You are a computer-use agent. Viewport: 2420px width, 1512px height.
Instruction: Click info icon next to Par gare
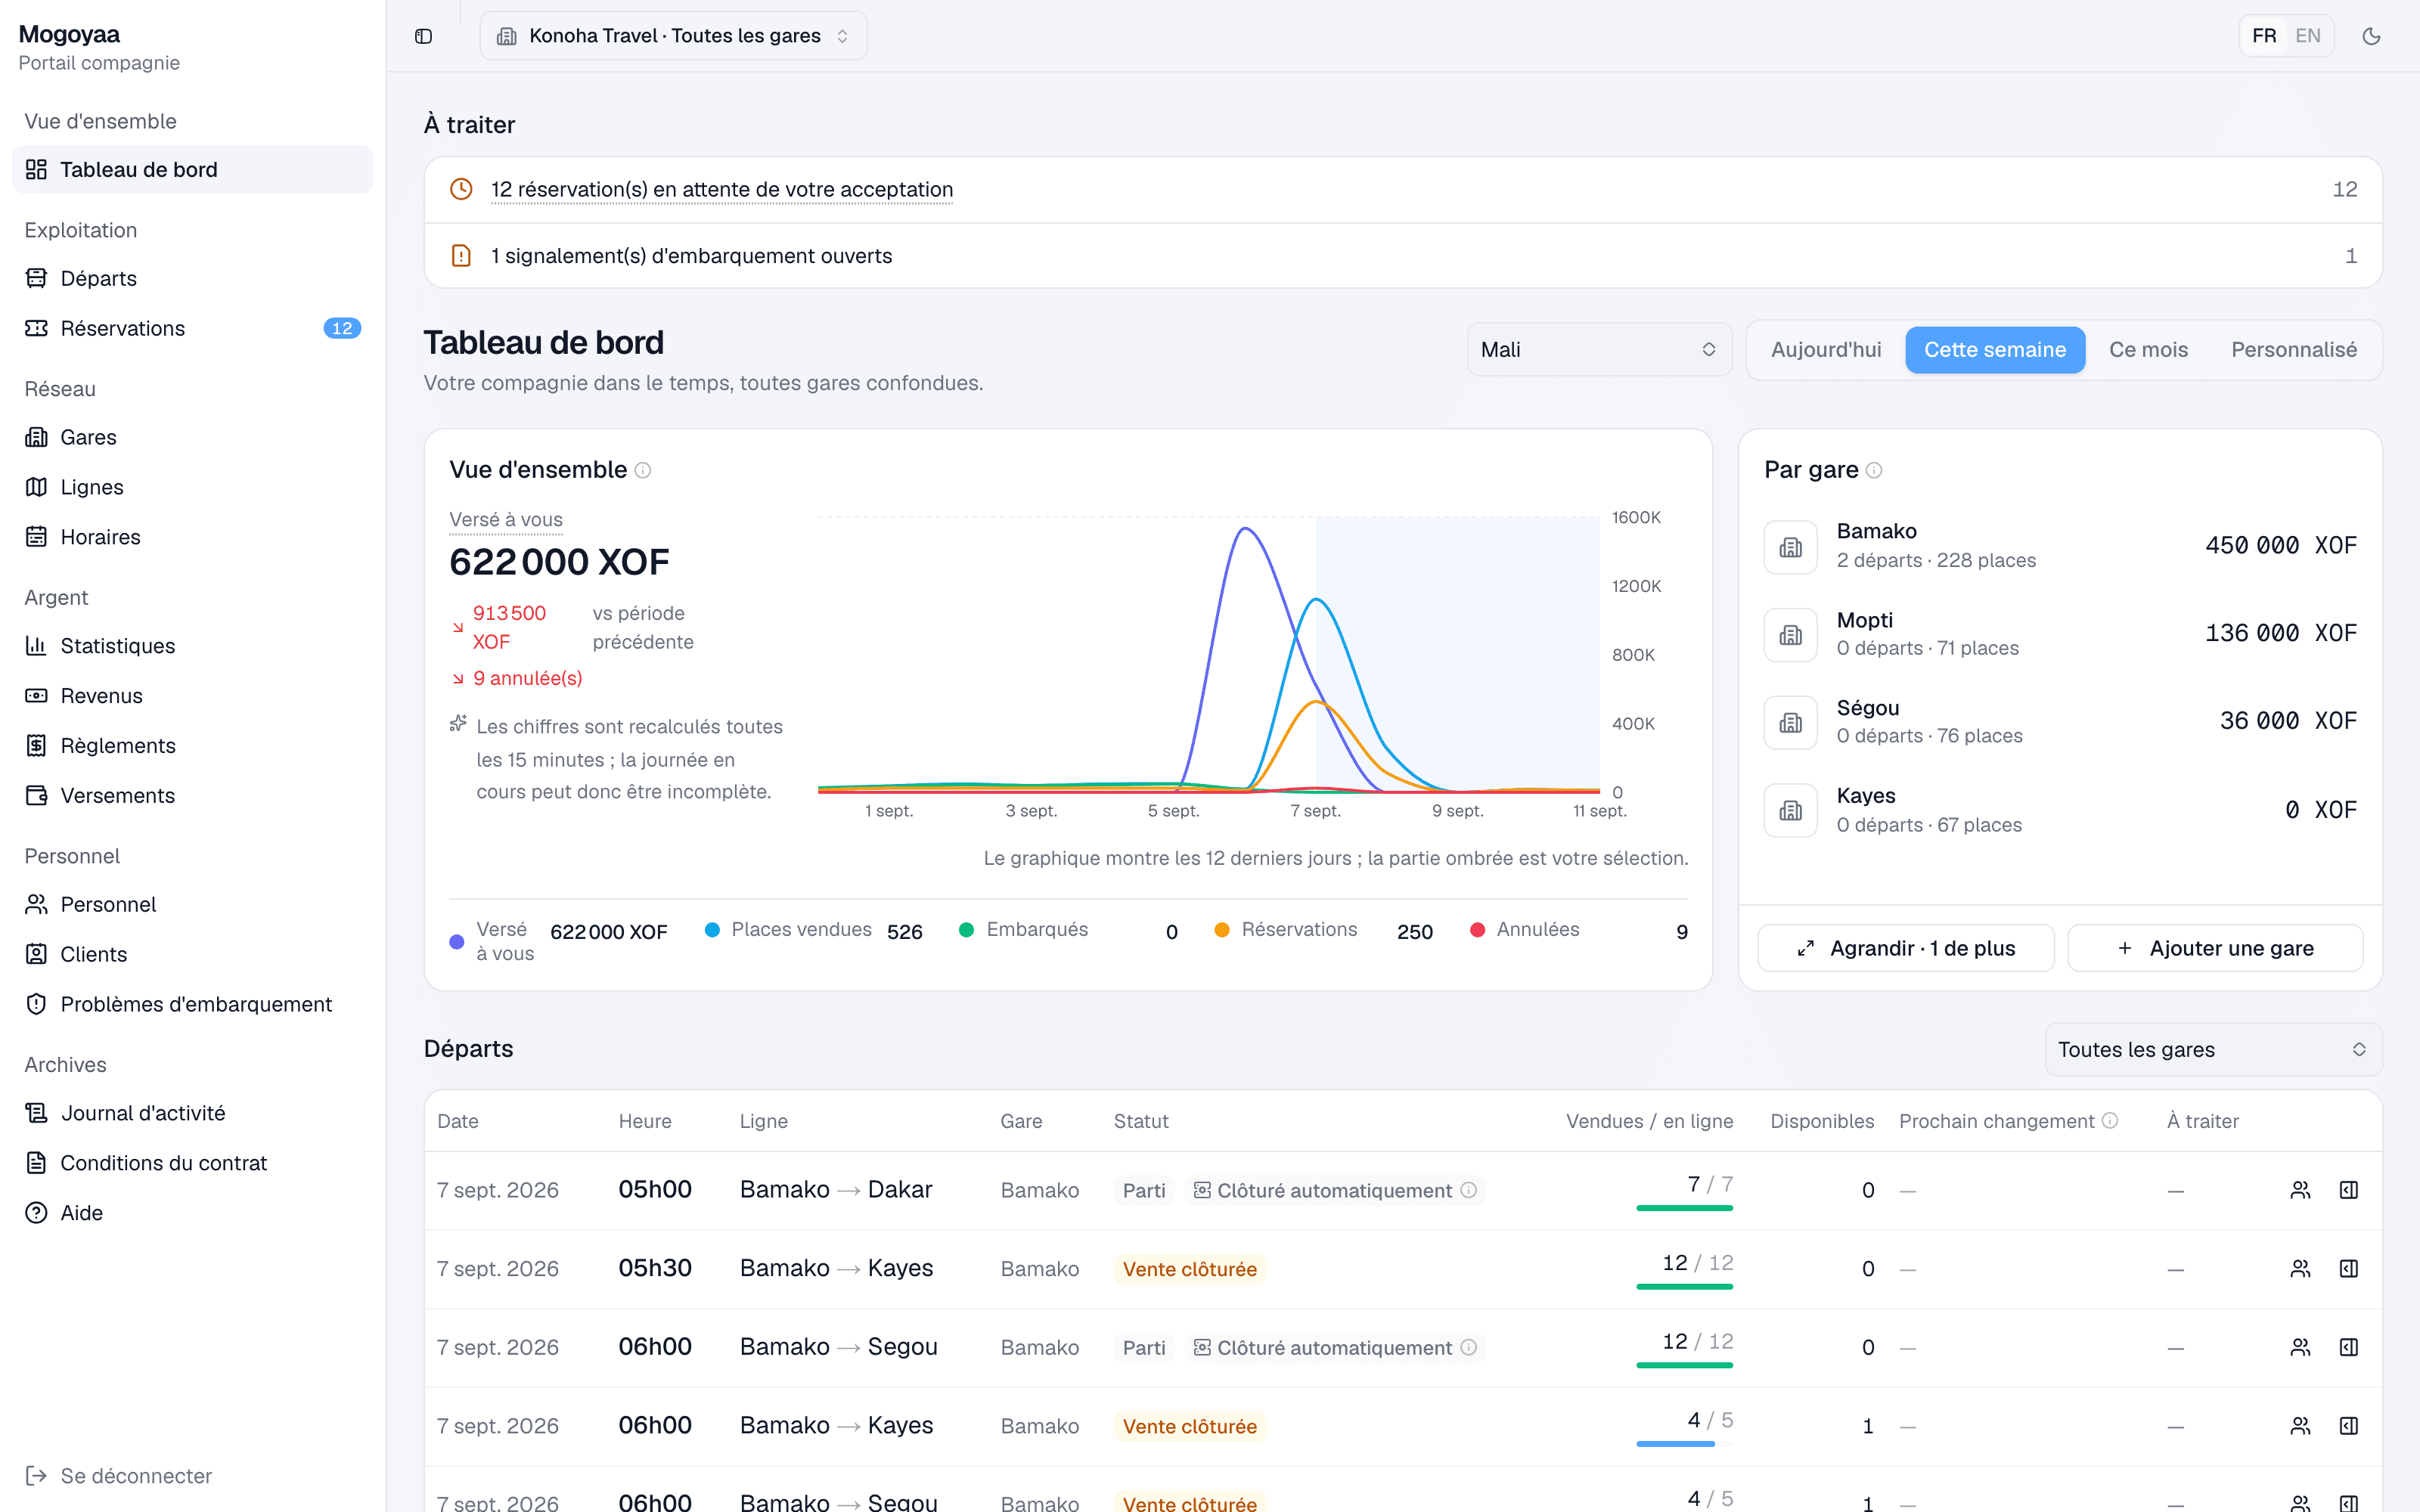click(1874, 470)
